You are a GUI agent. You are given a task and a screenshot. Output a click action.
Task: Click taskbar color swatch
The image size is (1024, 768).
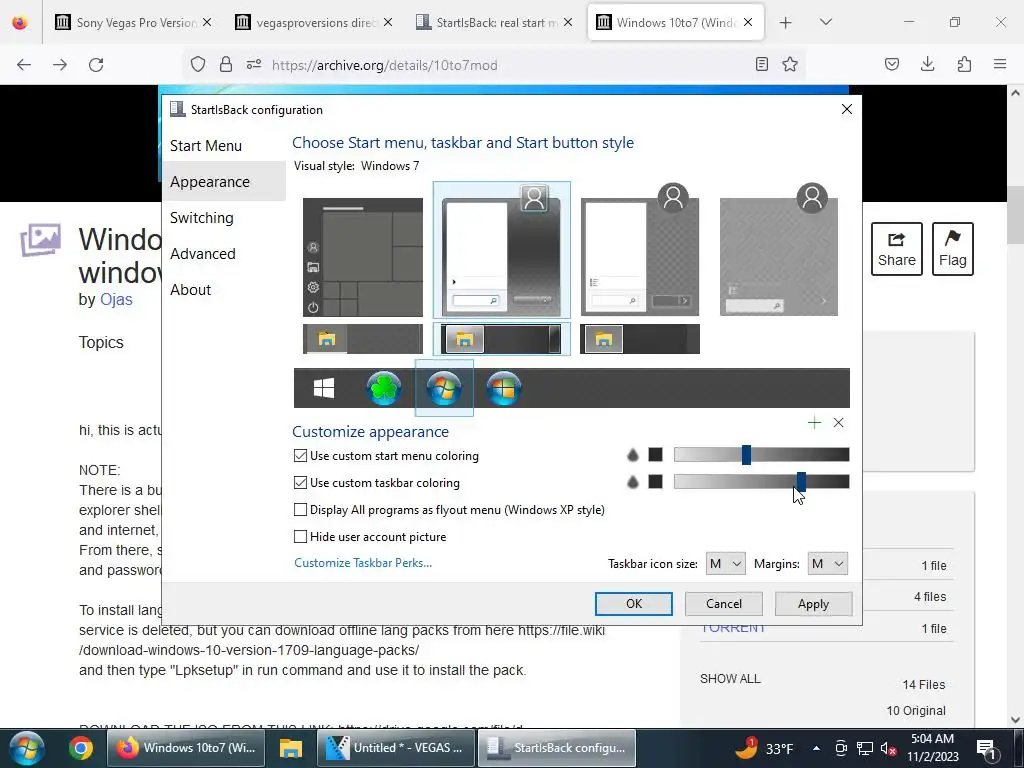pos(656,482)
